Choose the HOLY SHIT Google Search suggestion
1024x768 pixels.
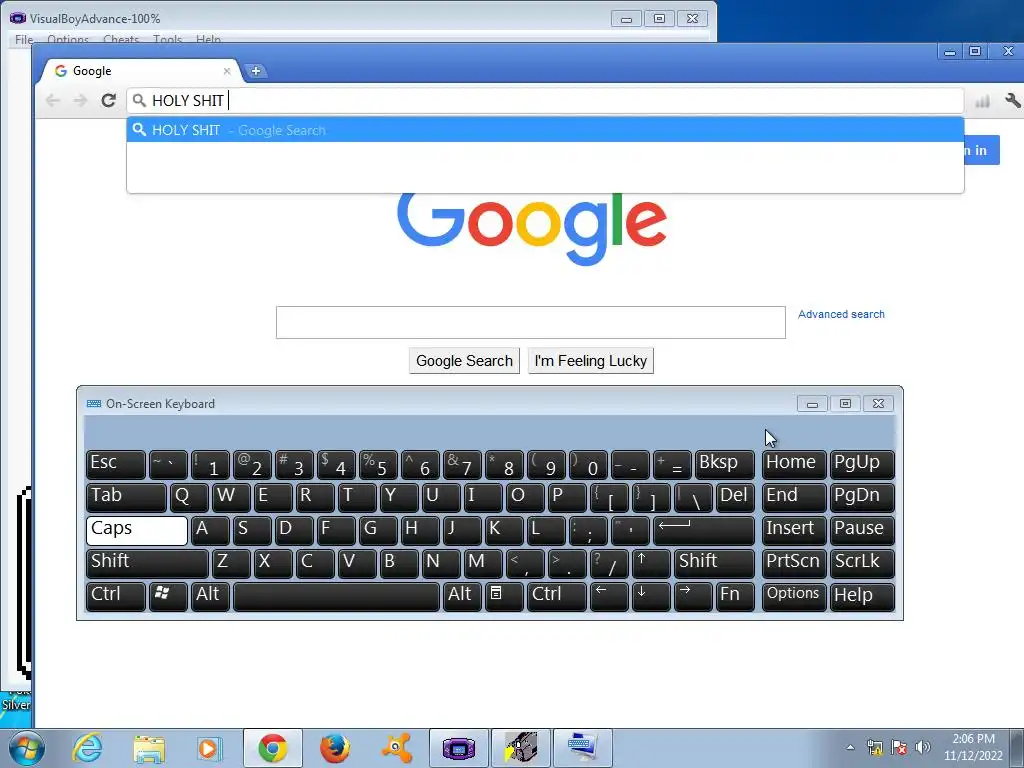tap(545, 130)
